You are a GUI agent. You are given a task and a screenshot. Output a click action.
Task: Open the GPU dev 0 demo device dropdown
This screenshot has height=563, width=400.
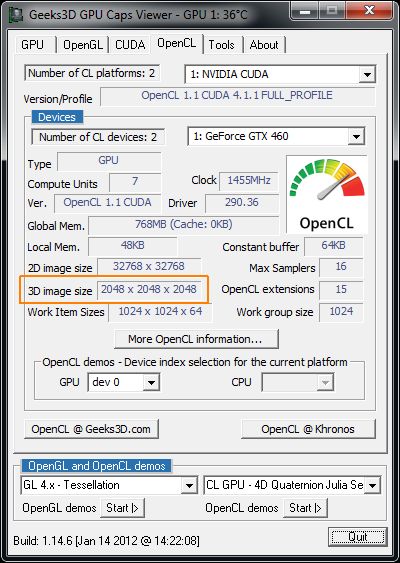151,383
